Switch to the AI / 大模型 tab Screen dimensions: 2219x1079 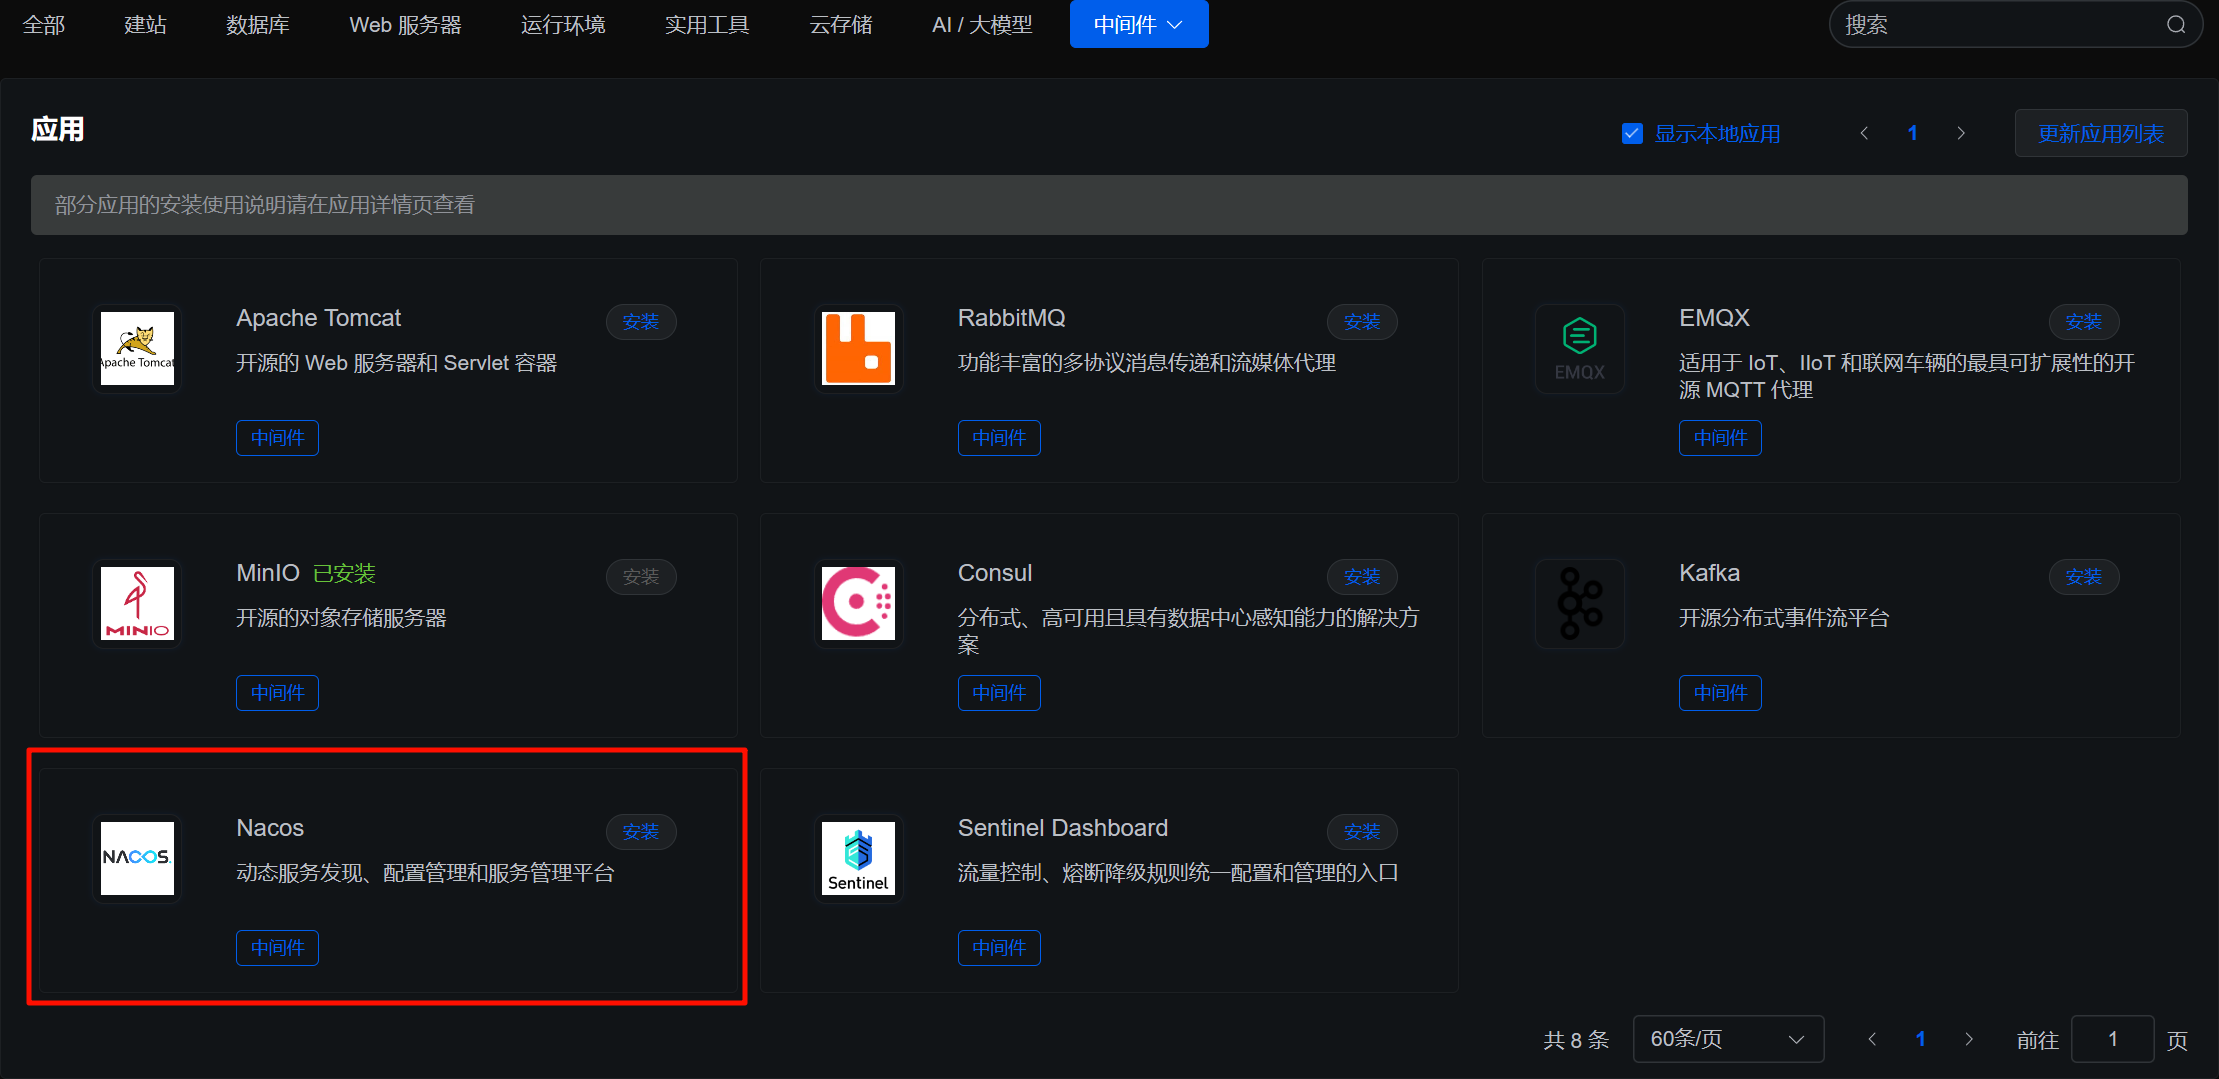pyautogui.click(x=982, y=25)
